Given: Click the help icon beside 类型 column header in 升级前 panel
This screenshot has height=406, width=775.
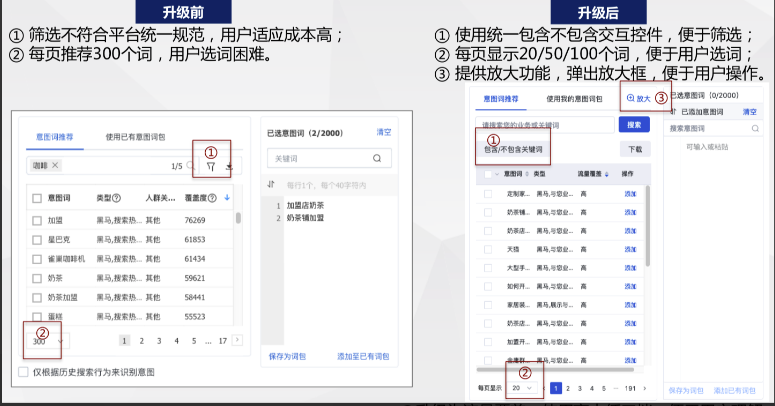Looking at the screenshot, I should pos(117,198).
